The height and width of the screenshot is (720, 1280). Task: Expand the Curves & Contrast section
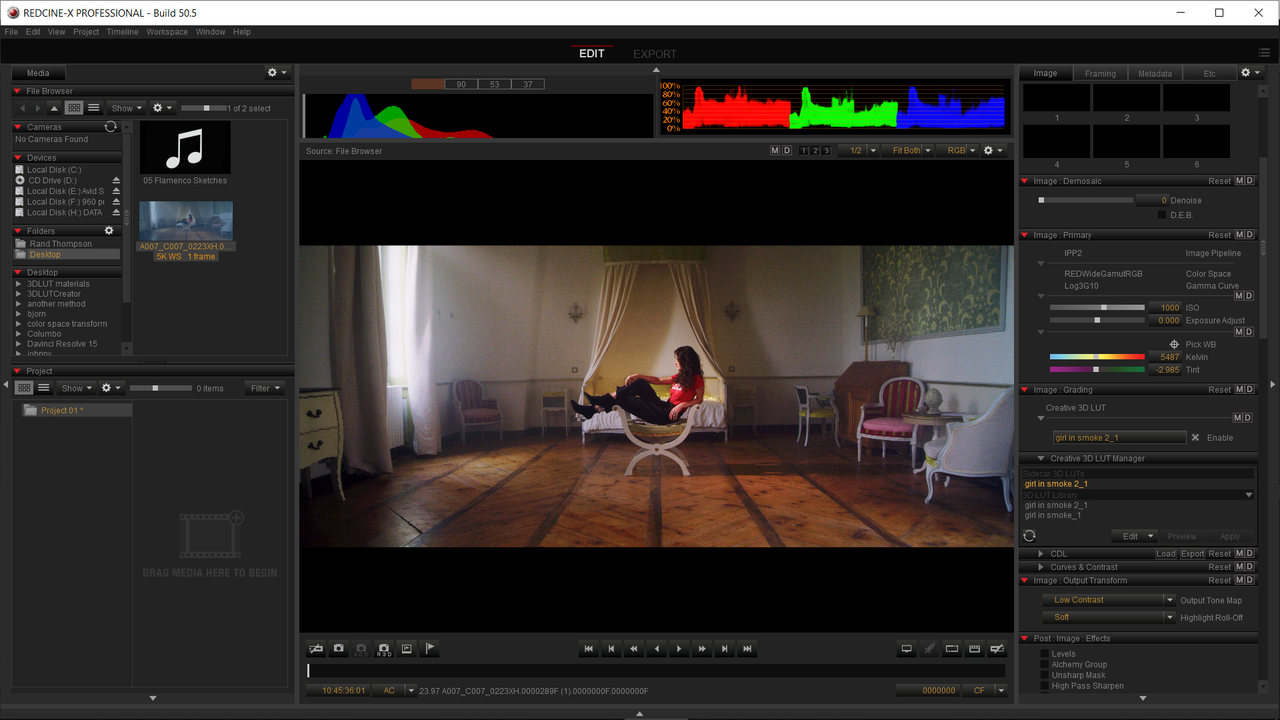click(x=1041, y=567)
